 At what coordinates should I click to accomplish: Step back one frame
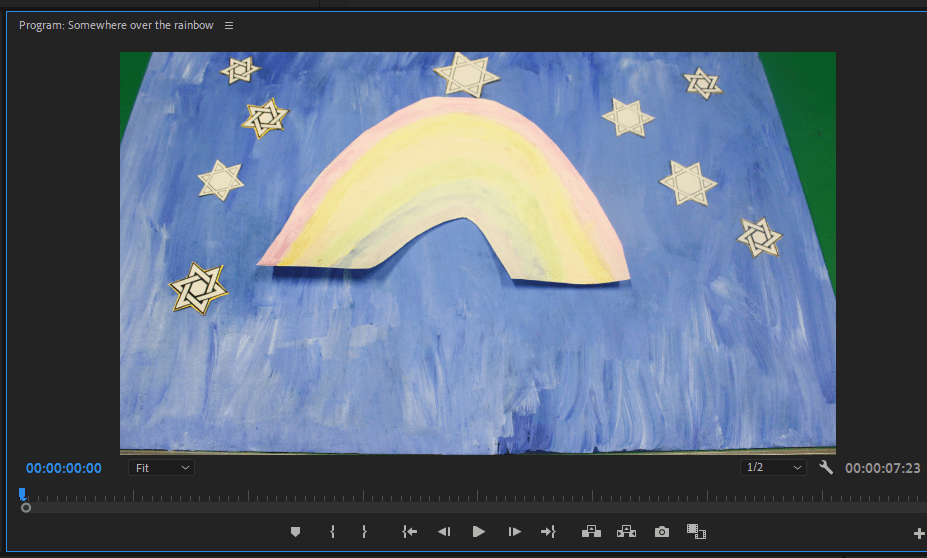pos(444,532)
